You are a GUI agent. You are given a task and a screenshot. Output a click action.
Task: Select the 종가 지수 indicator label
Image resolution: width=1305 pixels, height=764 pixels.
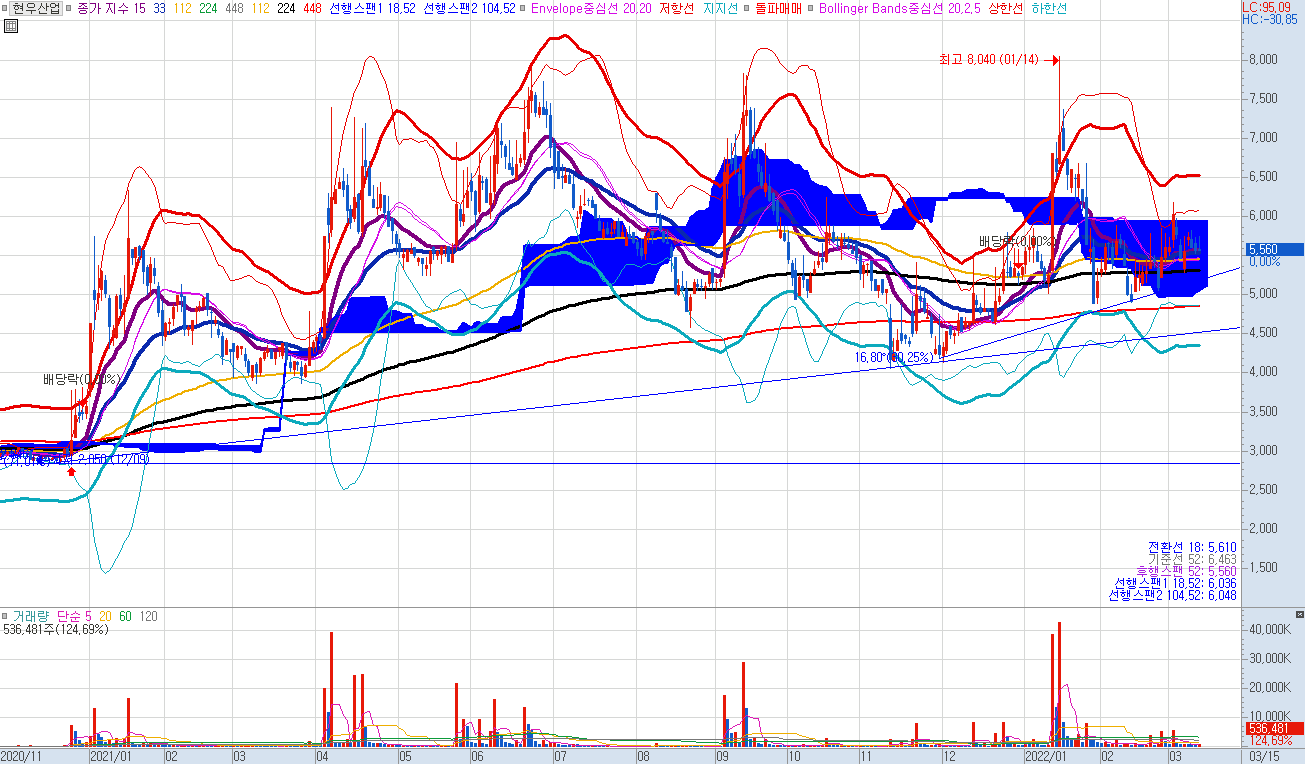click(x=103, y=8)
